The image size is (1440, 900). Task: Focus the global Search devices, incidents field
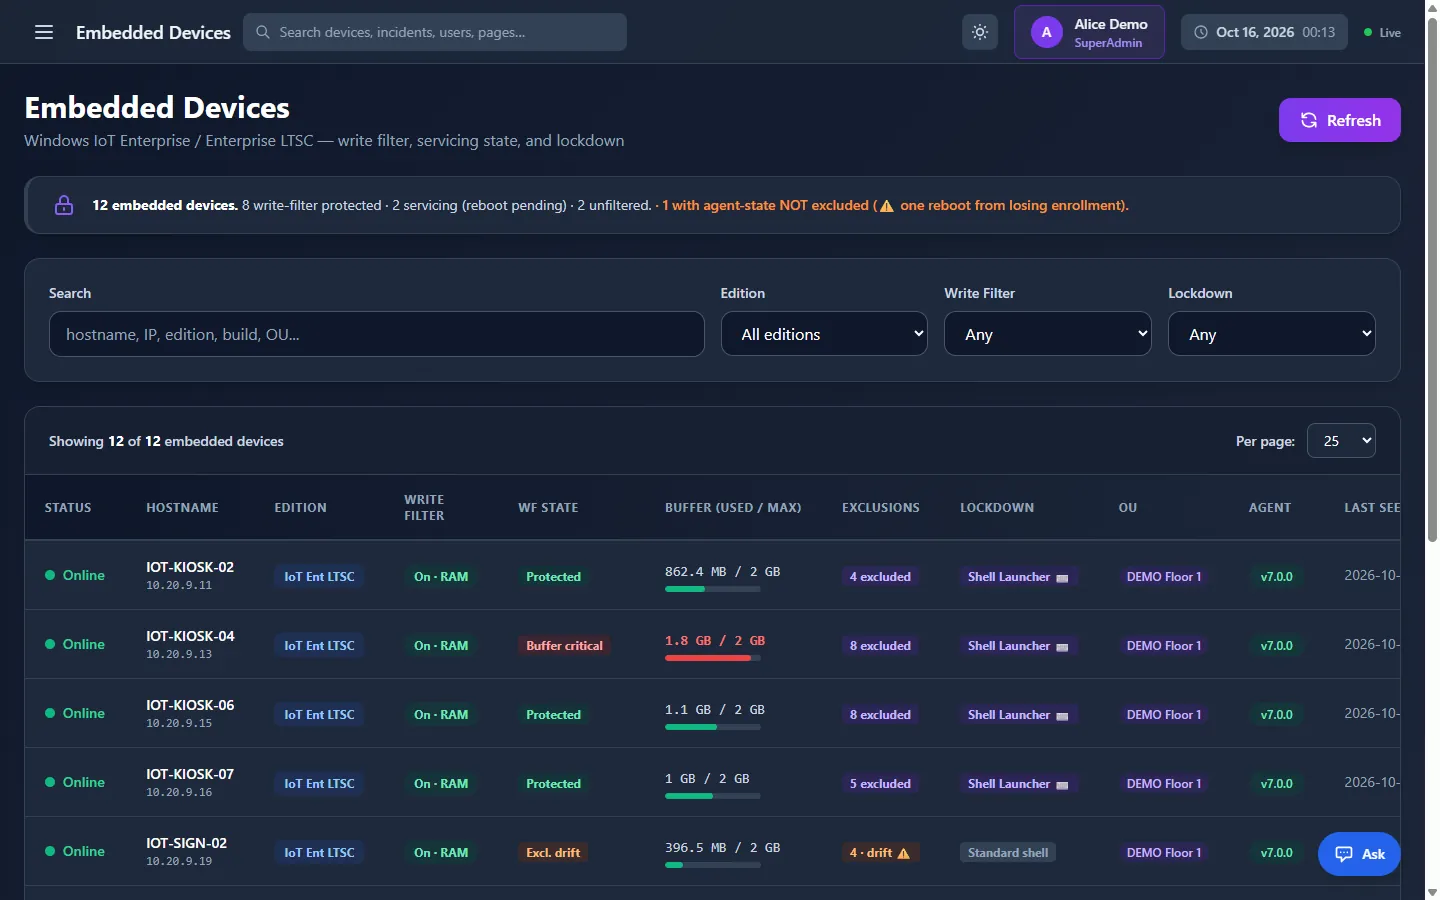tap(435, 32)
